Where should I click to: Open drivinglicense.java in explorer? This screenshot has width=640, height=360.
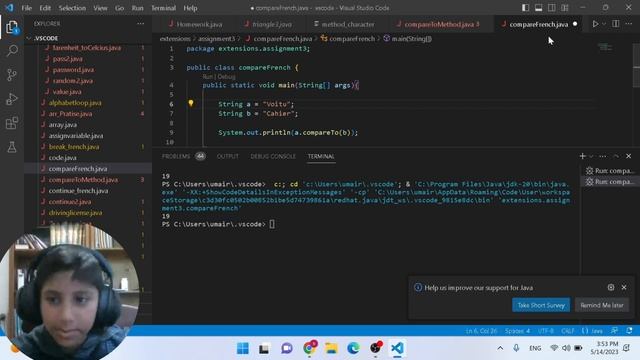(76, 213)
